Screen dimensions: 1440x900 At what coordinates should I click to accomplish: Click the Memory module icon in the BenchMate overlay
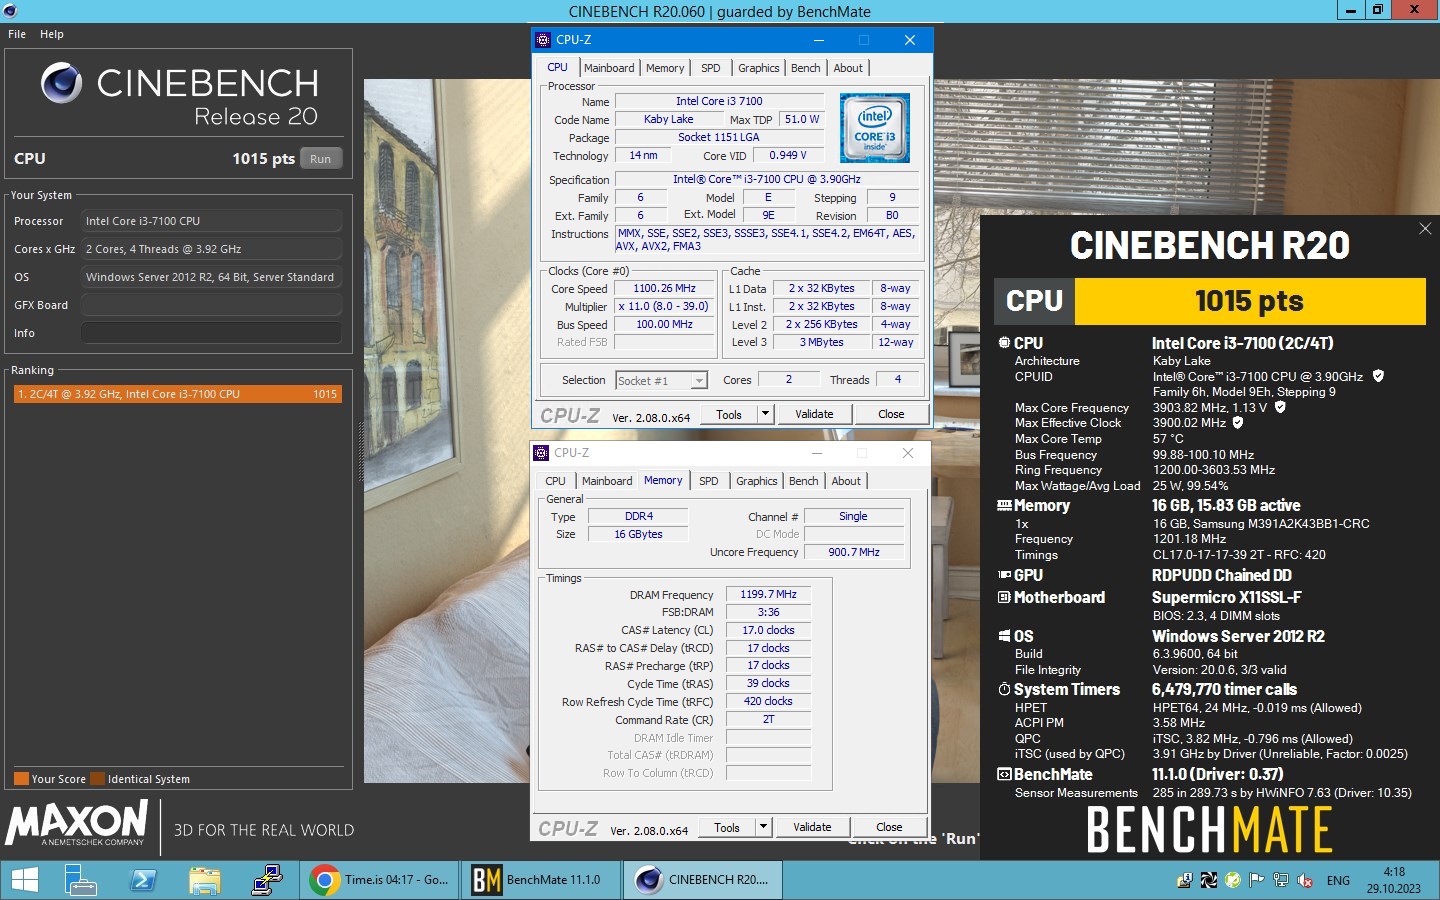(1004, 506)
